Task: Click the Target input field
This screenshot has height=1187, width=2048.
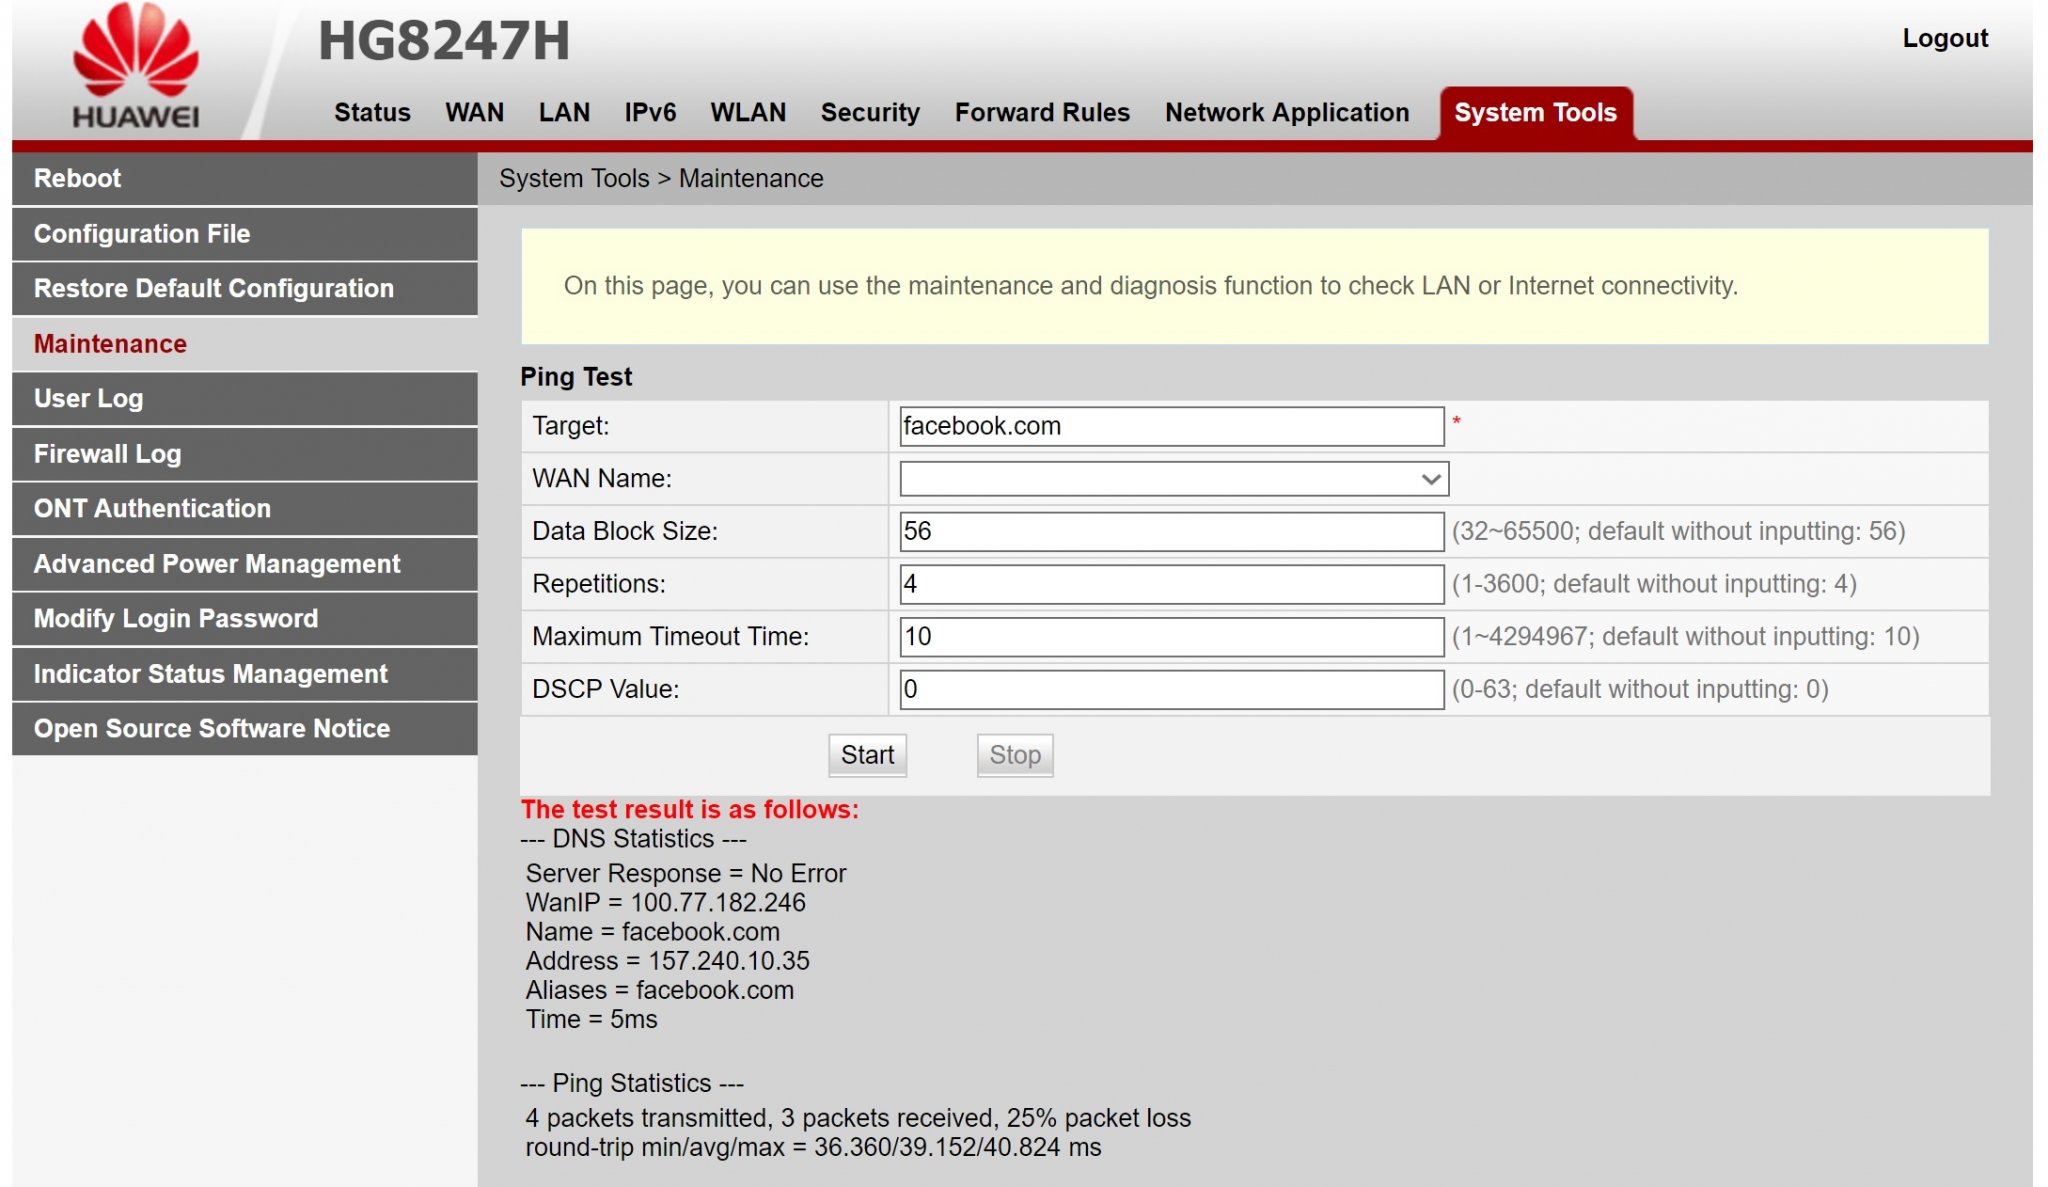Action: pyautogui.click(x=1171, y=426)
